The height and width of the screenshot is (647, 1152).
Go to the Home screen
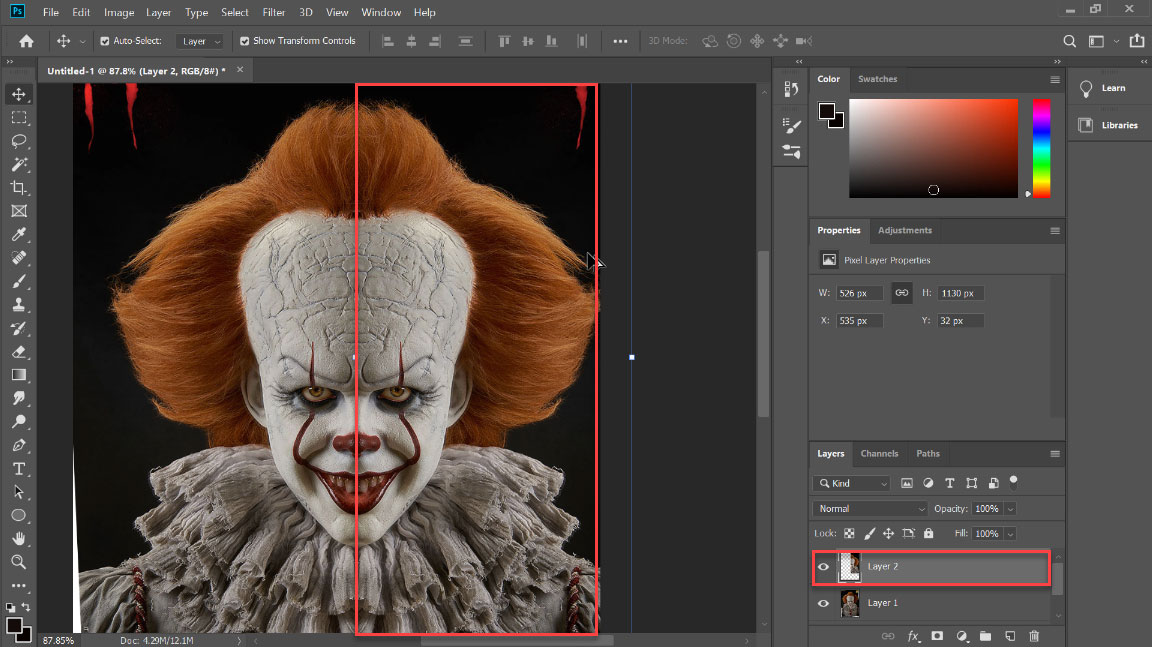click(x=26, y=41)
